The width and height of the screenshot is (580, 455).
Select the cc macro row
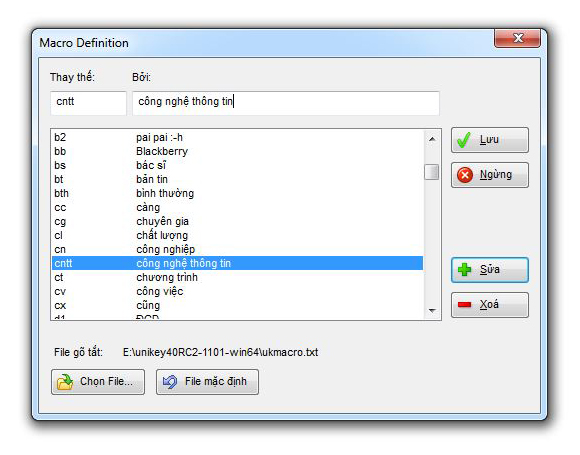pyautogui.click(x=237, y=208)
